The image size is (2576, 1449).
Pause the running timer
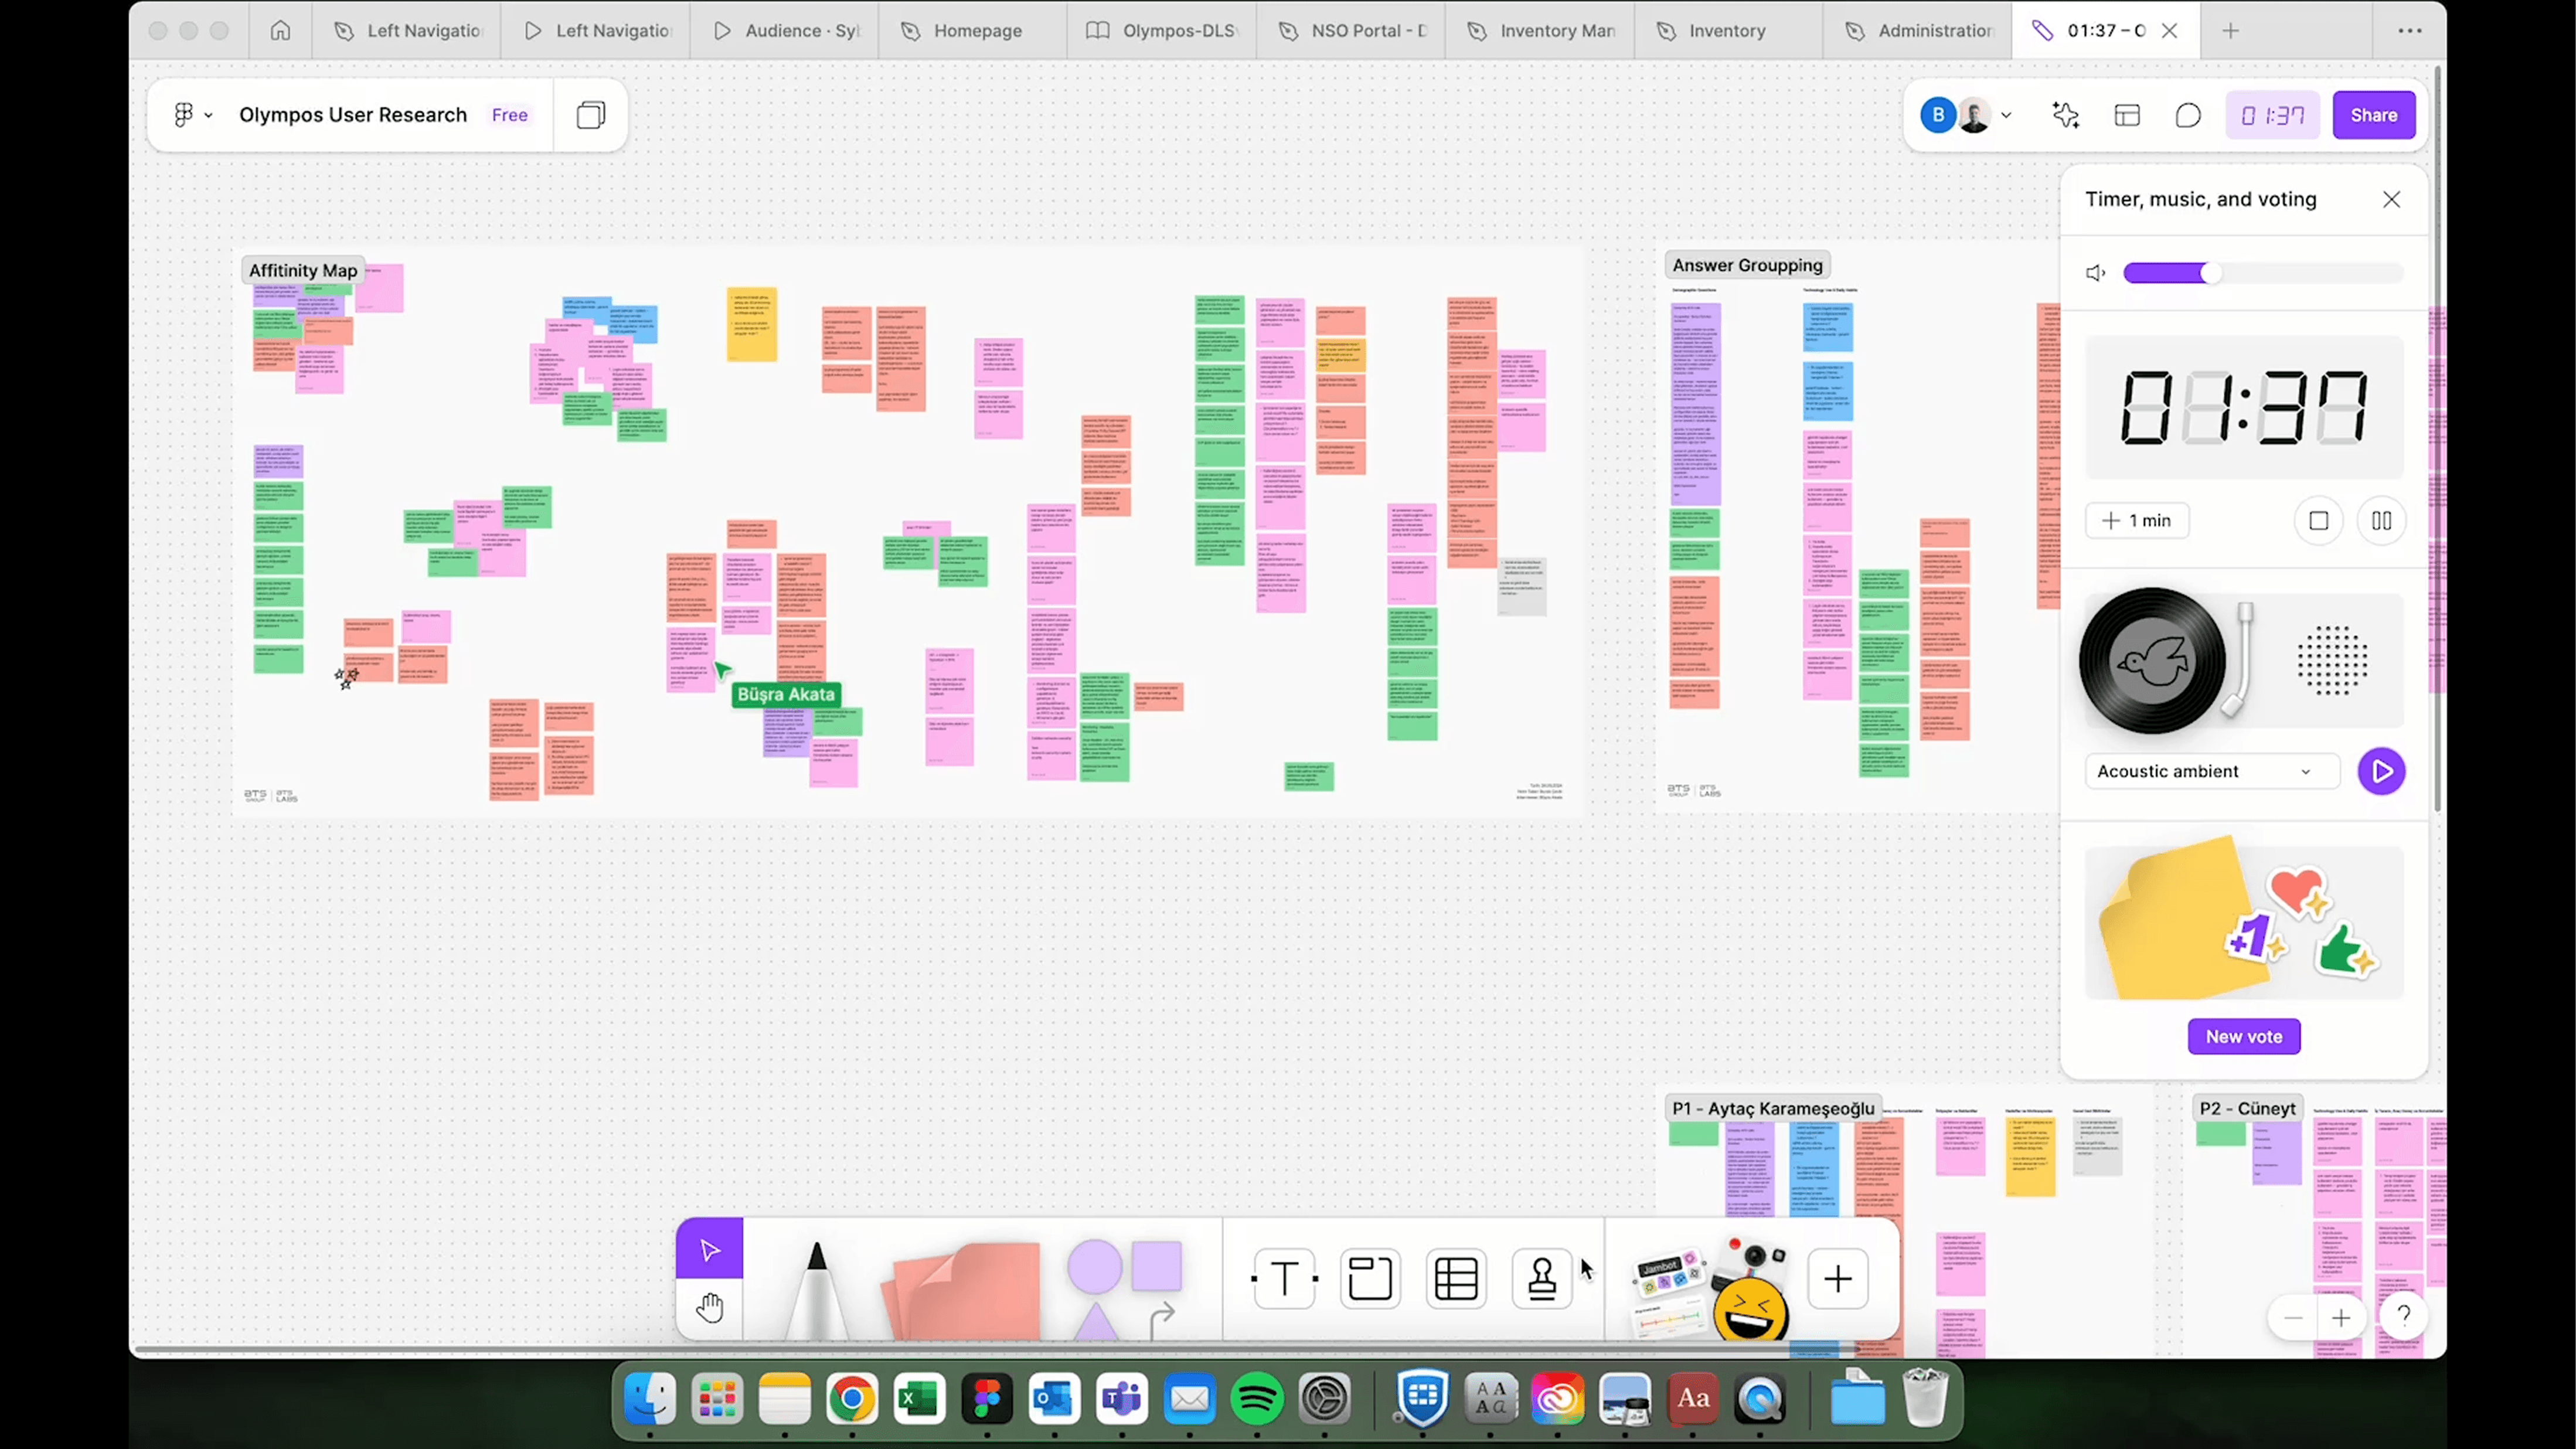tap(2381, 521)
